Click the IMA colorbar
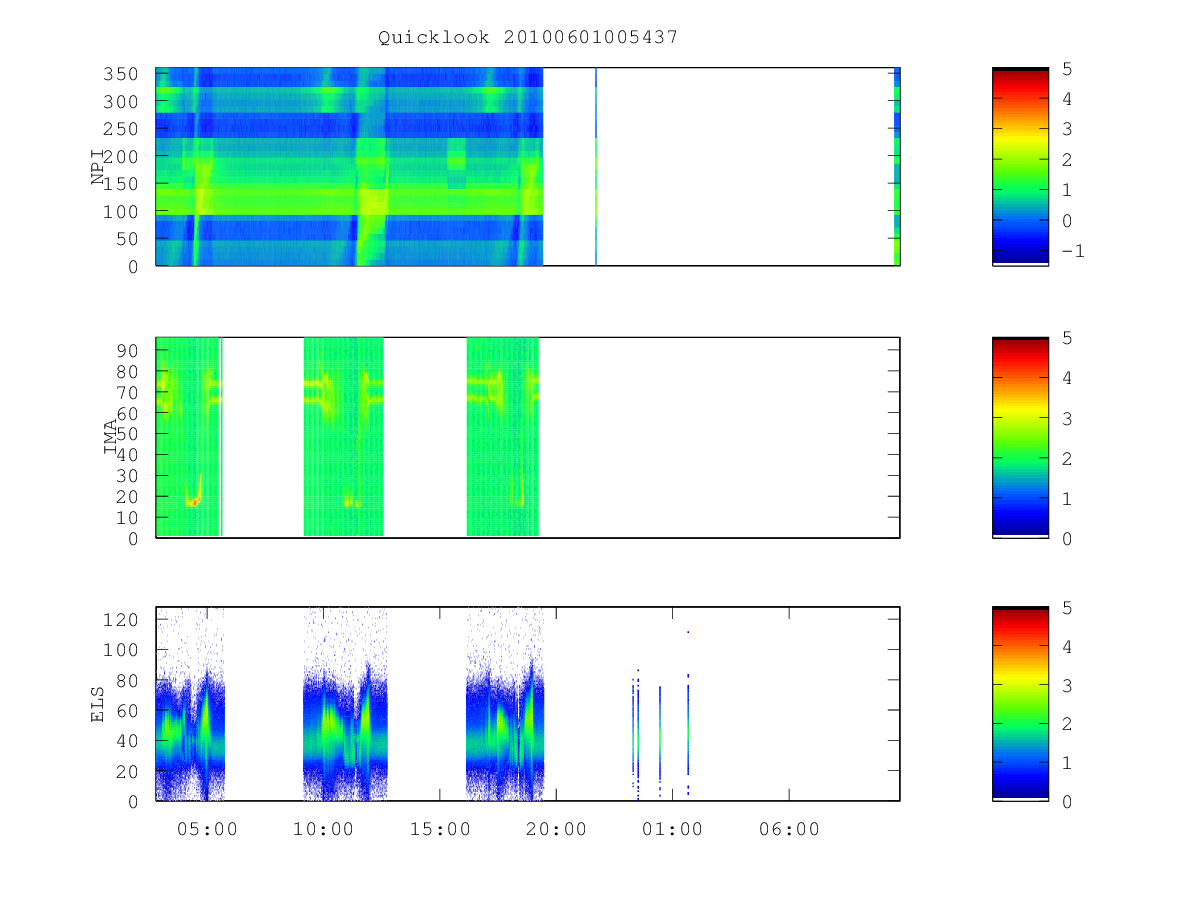The width and height of the screenshot is (1200, 900). point(1020,438)
